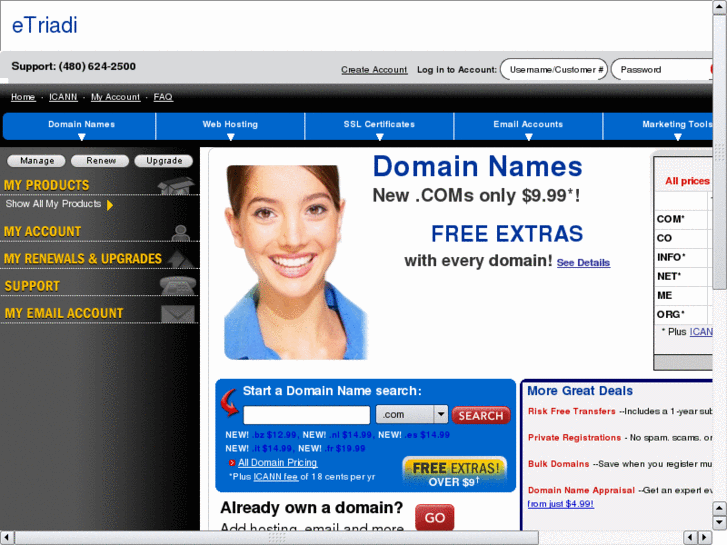This screenshot has height=545, width=727.
Task: Click the red GO button
Action: [x=434, y=518]
